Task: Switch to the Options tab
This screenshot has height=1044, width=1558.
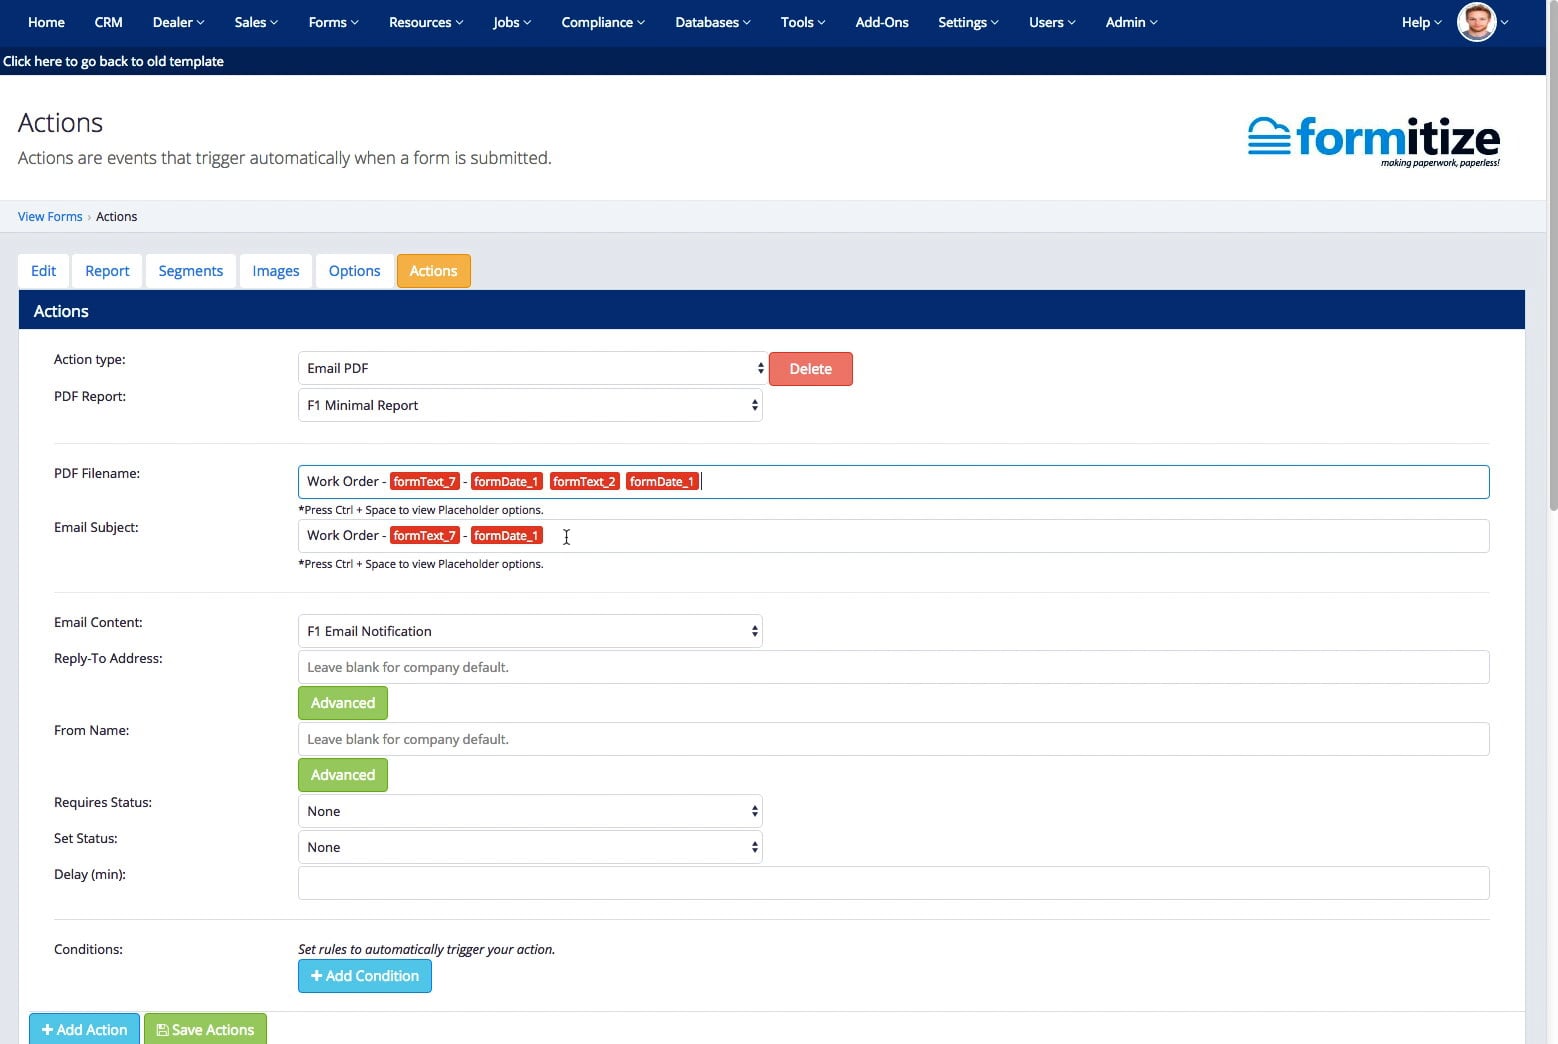Action: click(354, 271)
